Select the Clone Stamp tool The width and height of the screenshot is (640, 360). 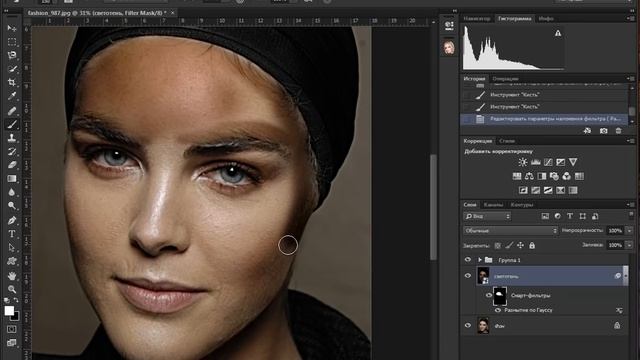tap(12, 138)
